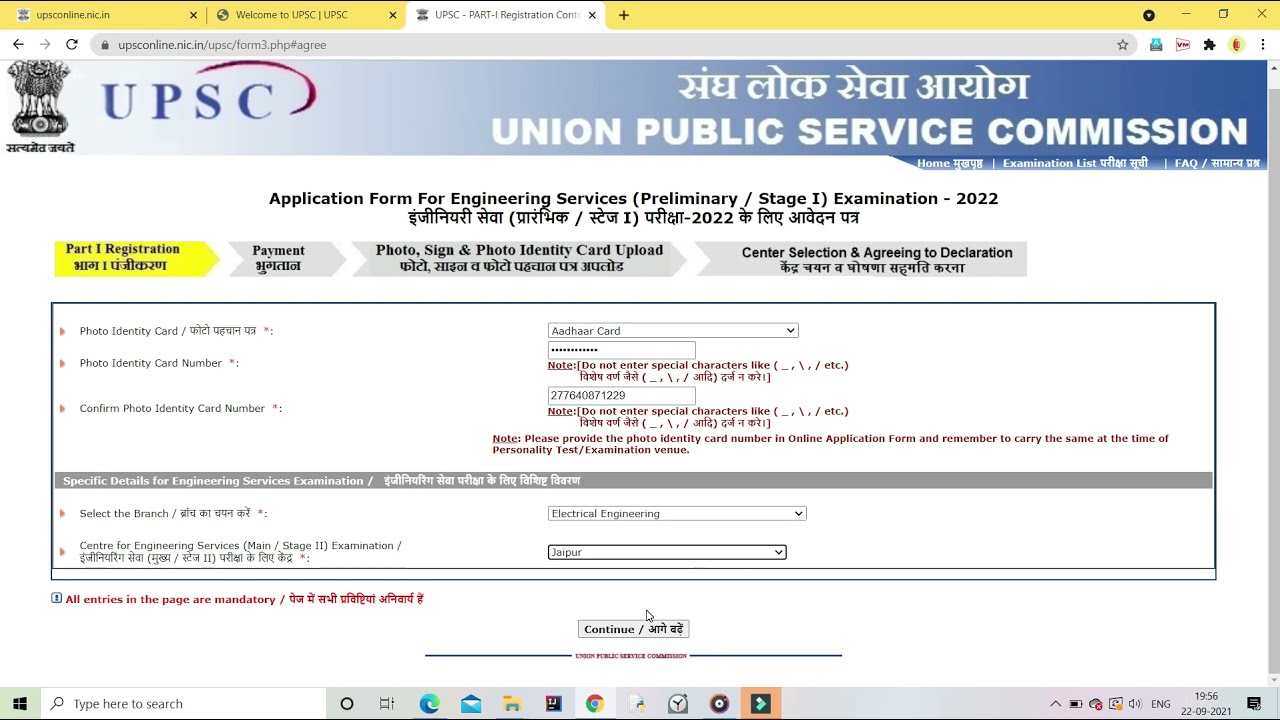1280x720 pixels.
Task: Close the Welcome to UPSC tab
Action: [x=393, y=15]
